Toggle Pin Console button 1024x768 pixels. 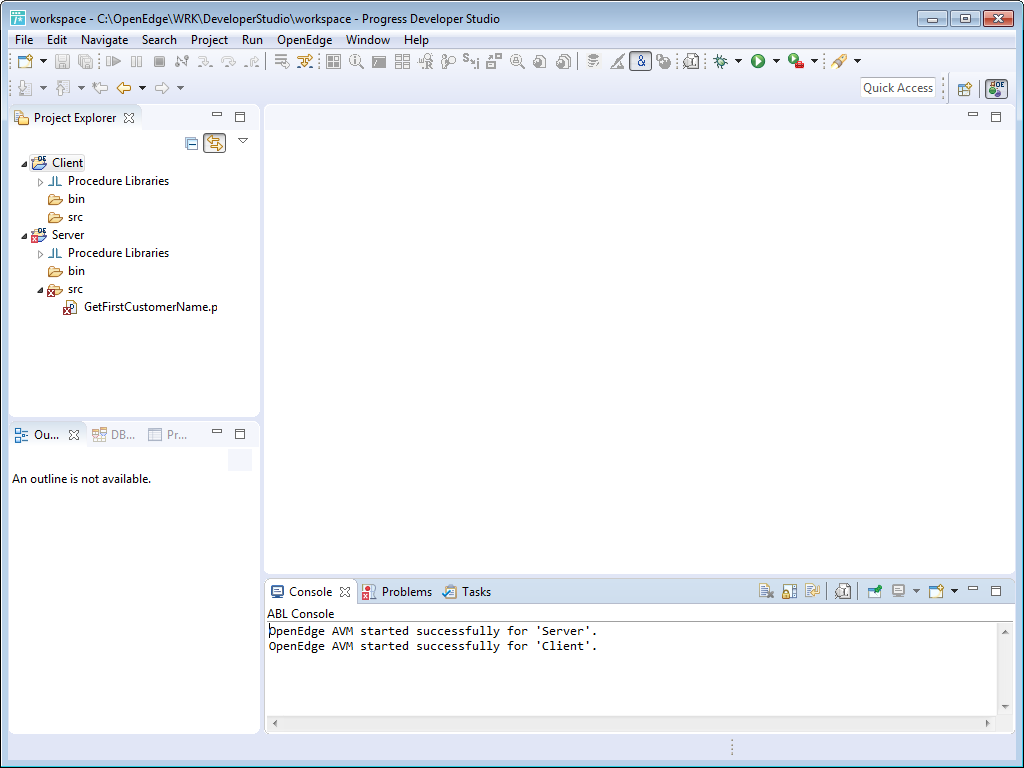pyautogui.click(x=874, y=592)
